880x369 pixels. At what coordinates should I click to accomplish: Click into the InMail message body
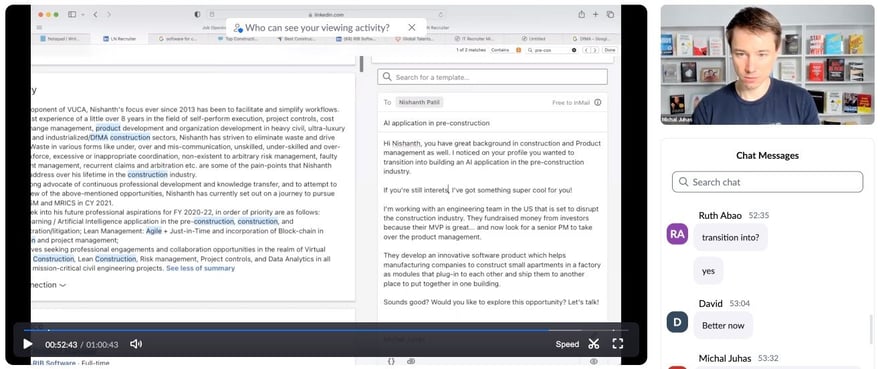click(x=492, y=222)
